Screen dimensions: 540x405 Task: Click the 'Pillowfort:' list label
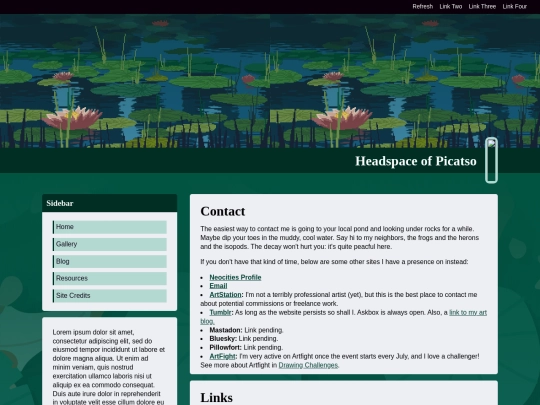pos(226,347)
